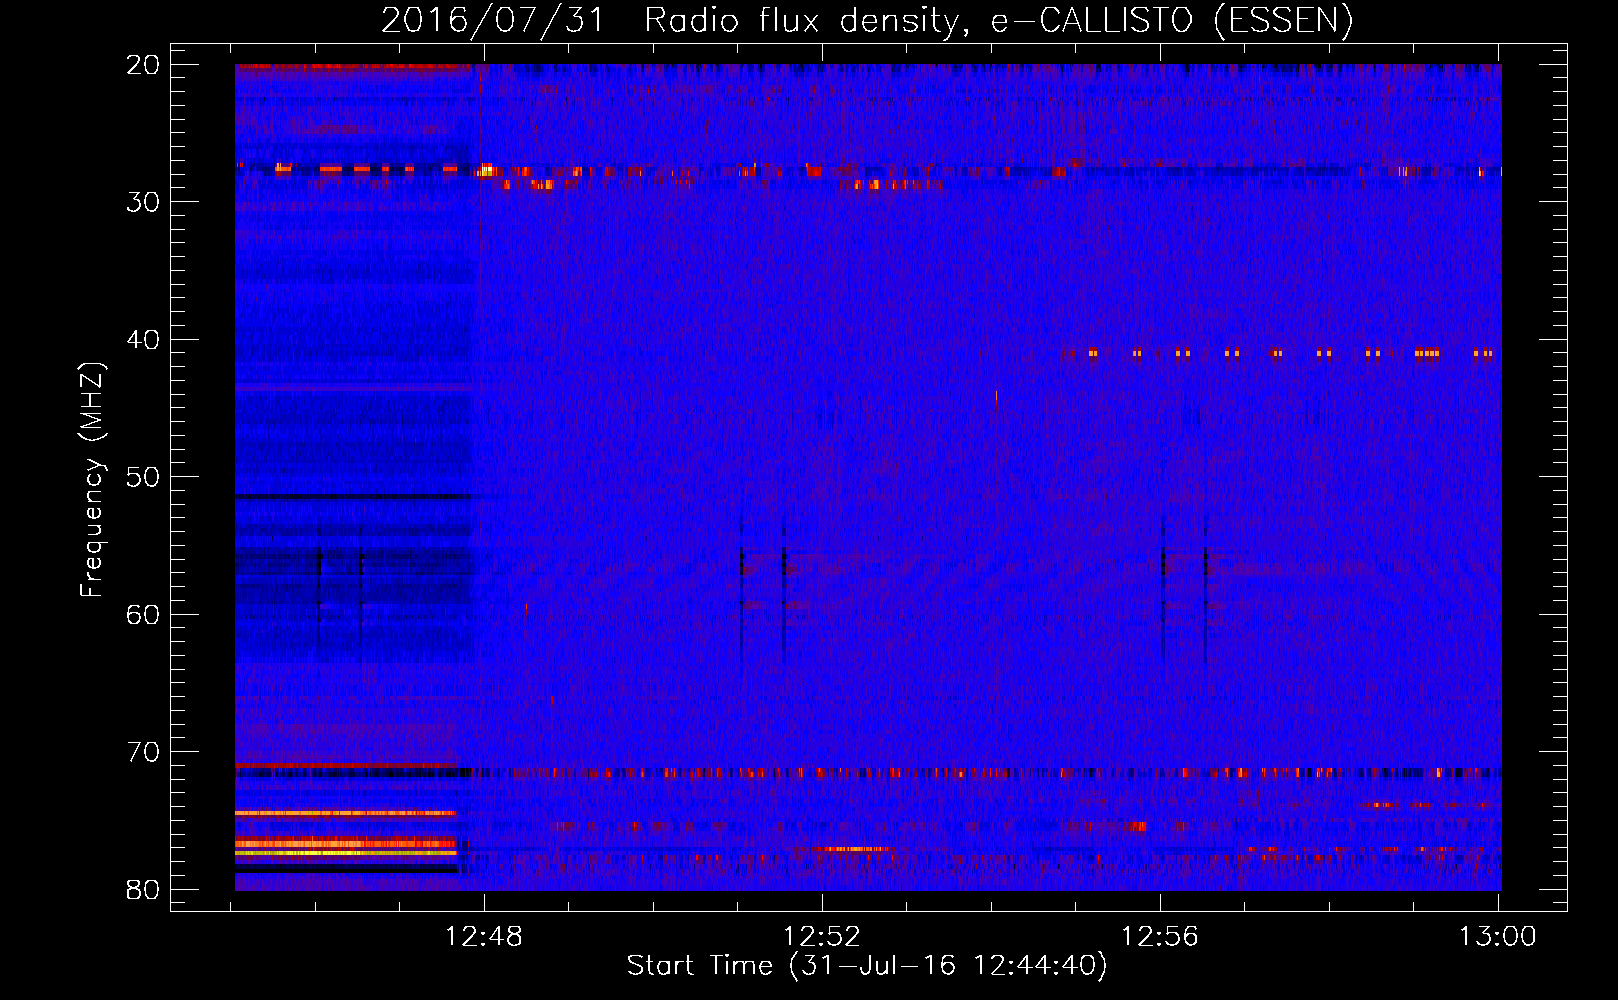Click the 13:00 time tick label

[x=1498, y=937]
